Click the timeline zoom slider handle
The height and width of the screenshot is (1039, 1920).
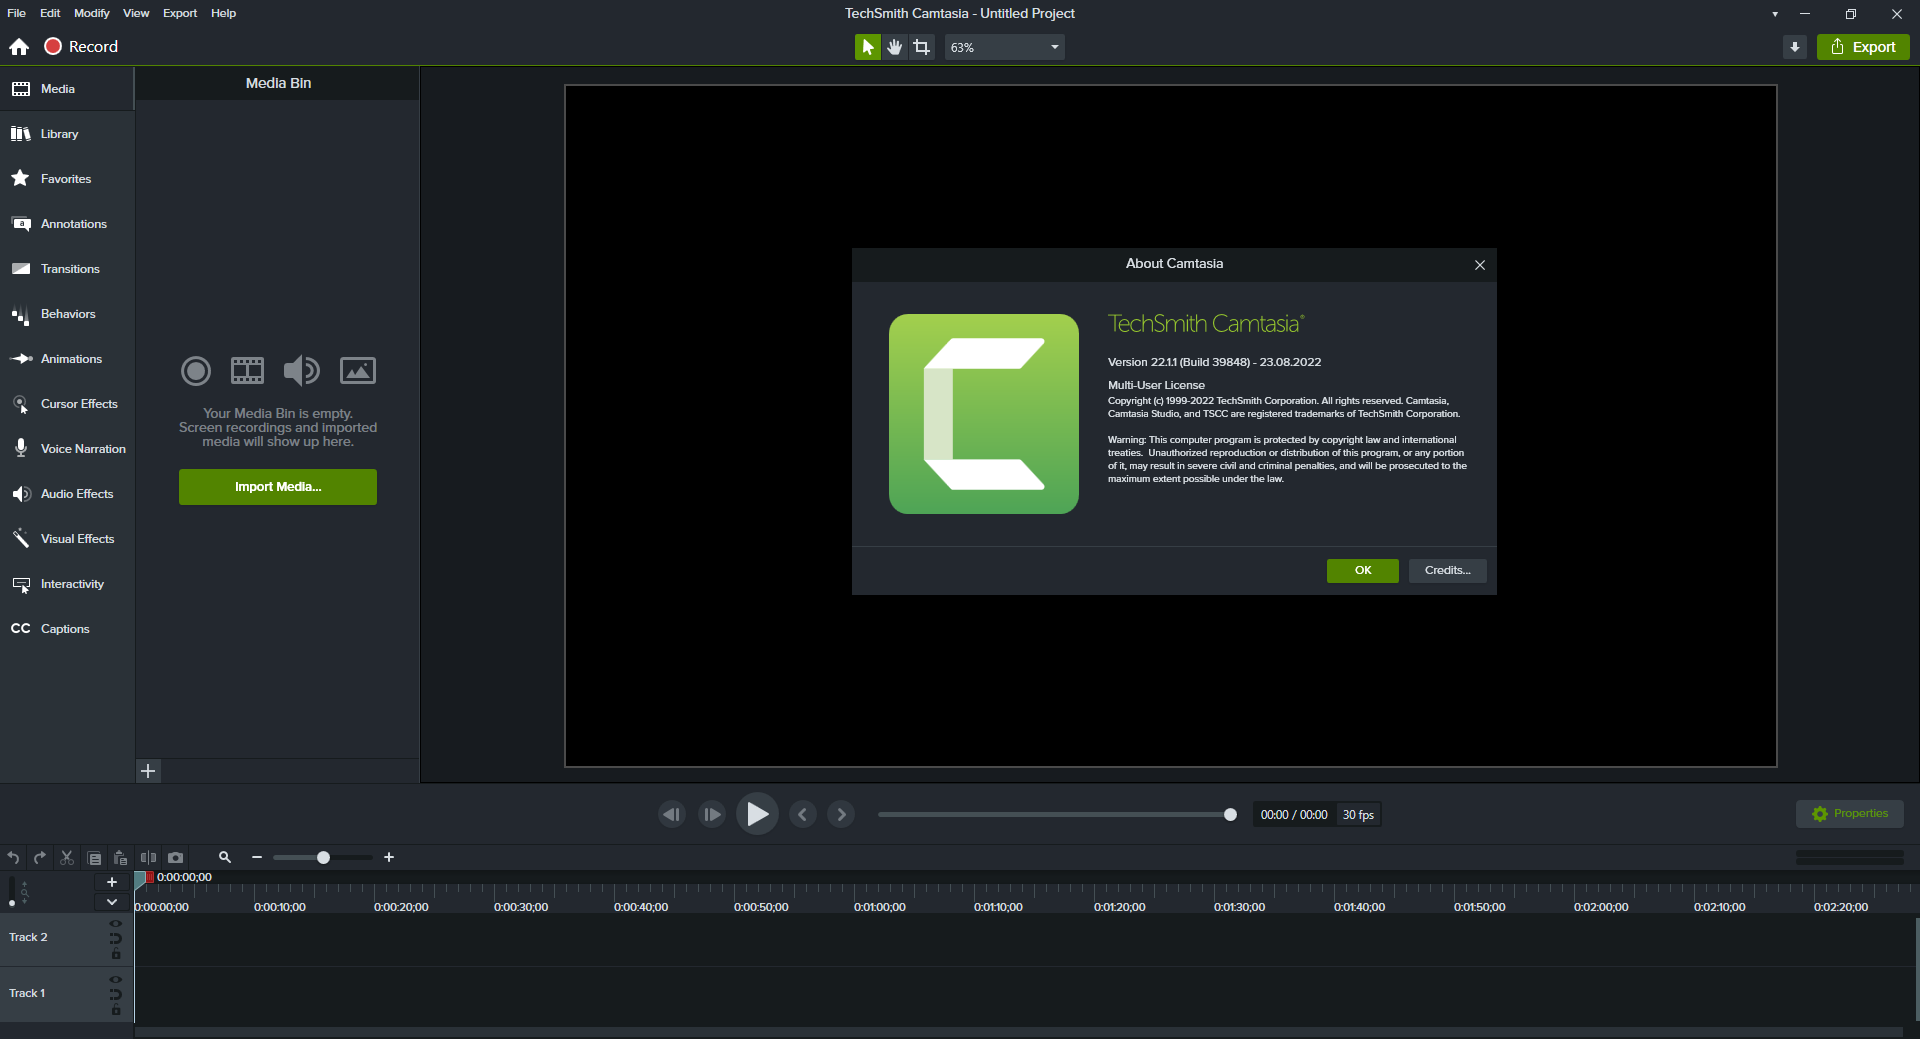pos(323,857)
